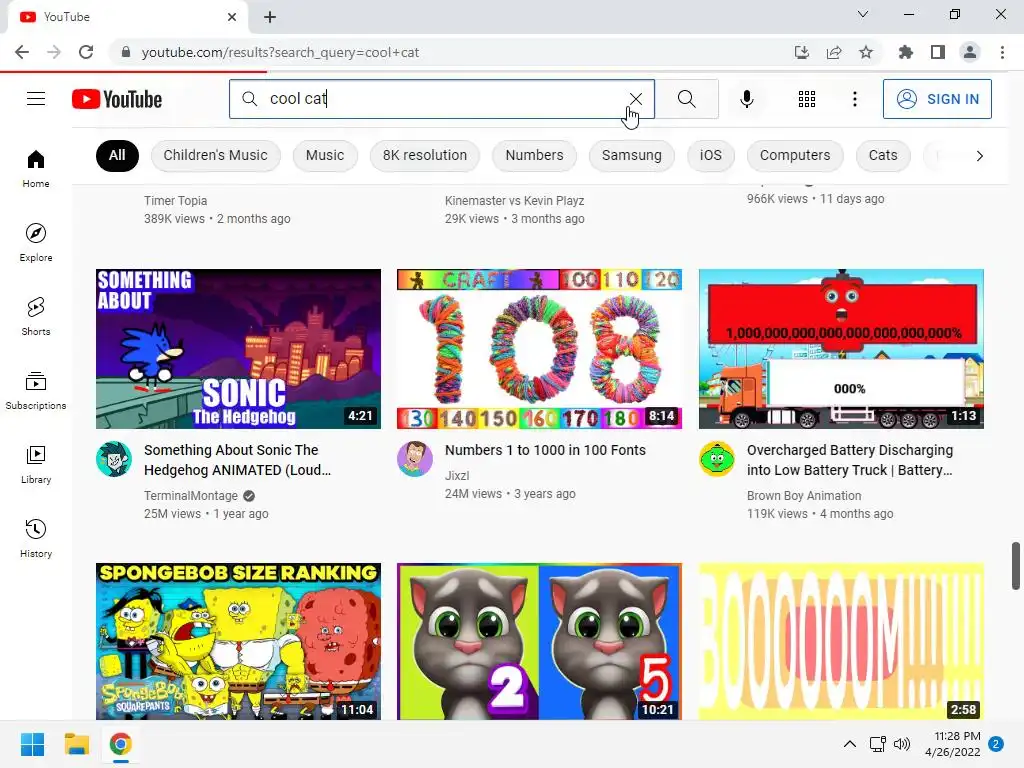Open Brown Boy Animation channel link
Screen dimensions: 1024x768
(804, 496)
